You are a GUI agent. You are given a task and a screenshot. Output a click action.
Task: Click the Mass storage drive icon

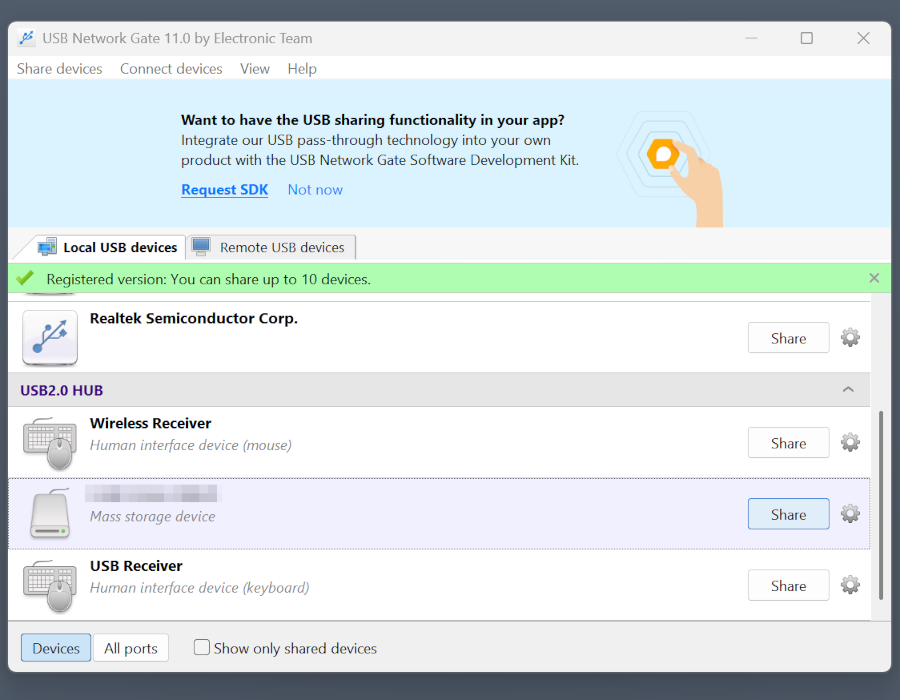[x=51, y=514]
